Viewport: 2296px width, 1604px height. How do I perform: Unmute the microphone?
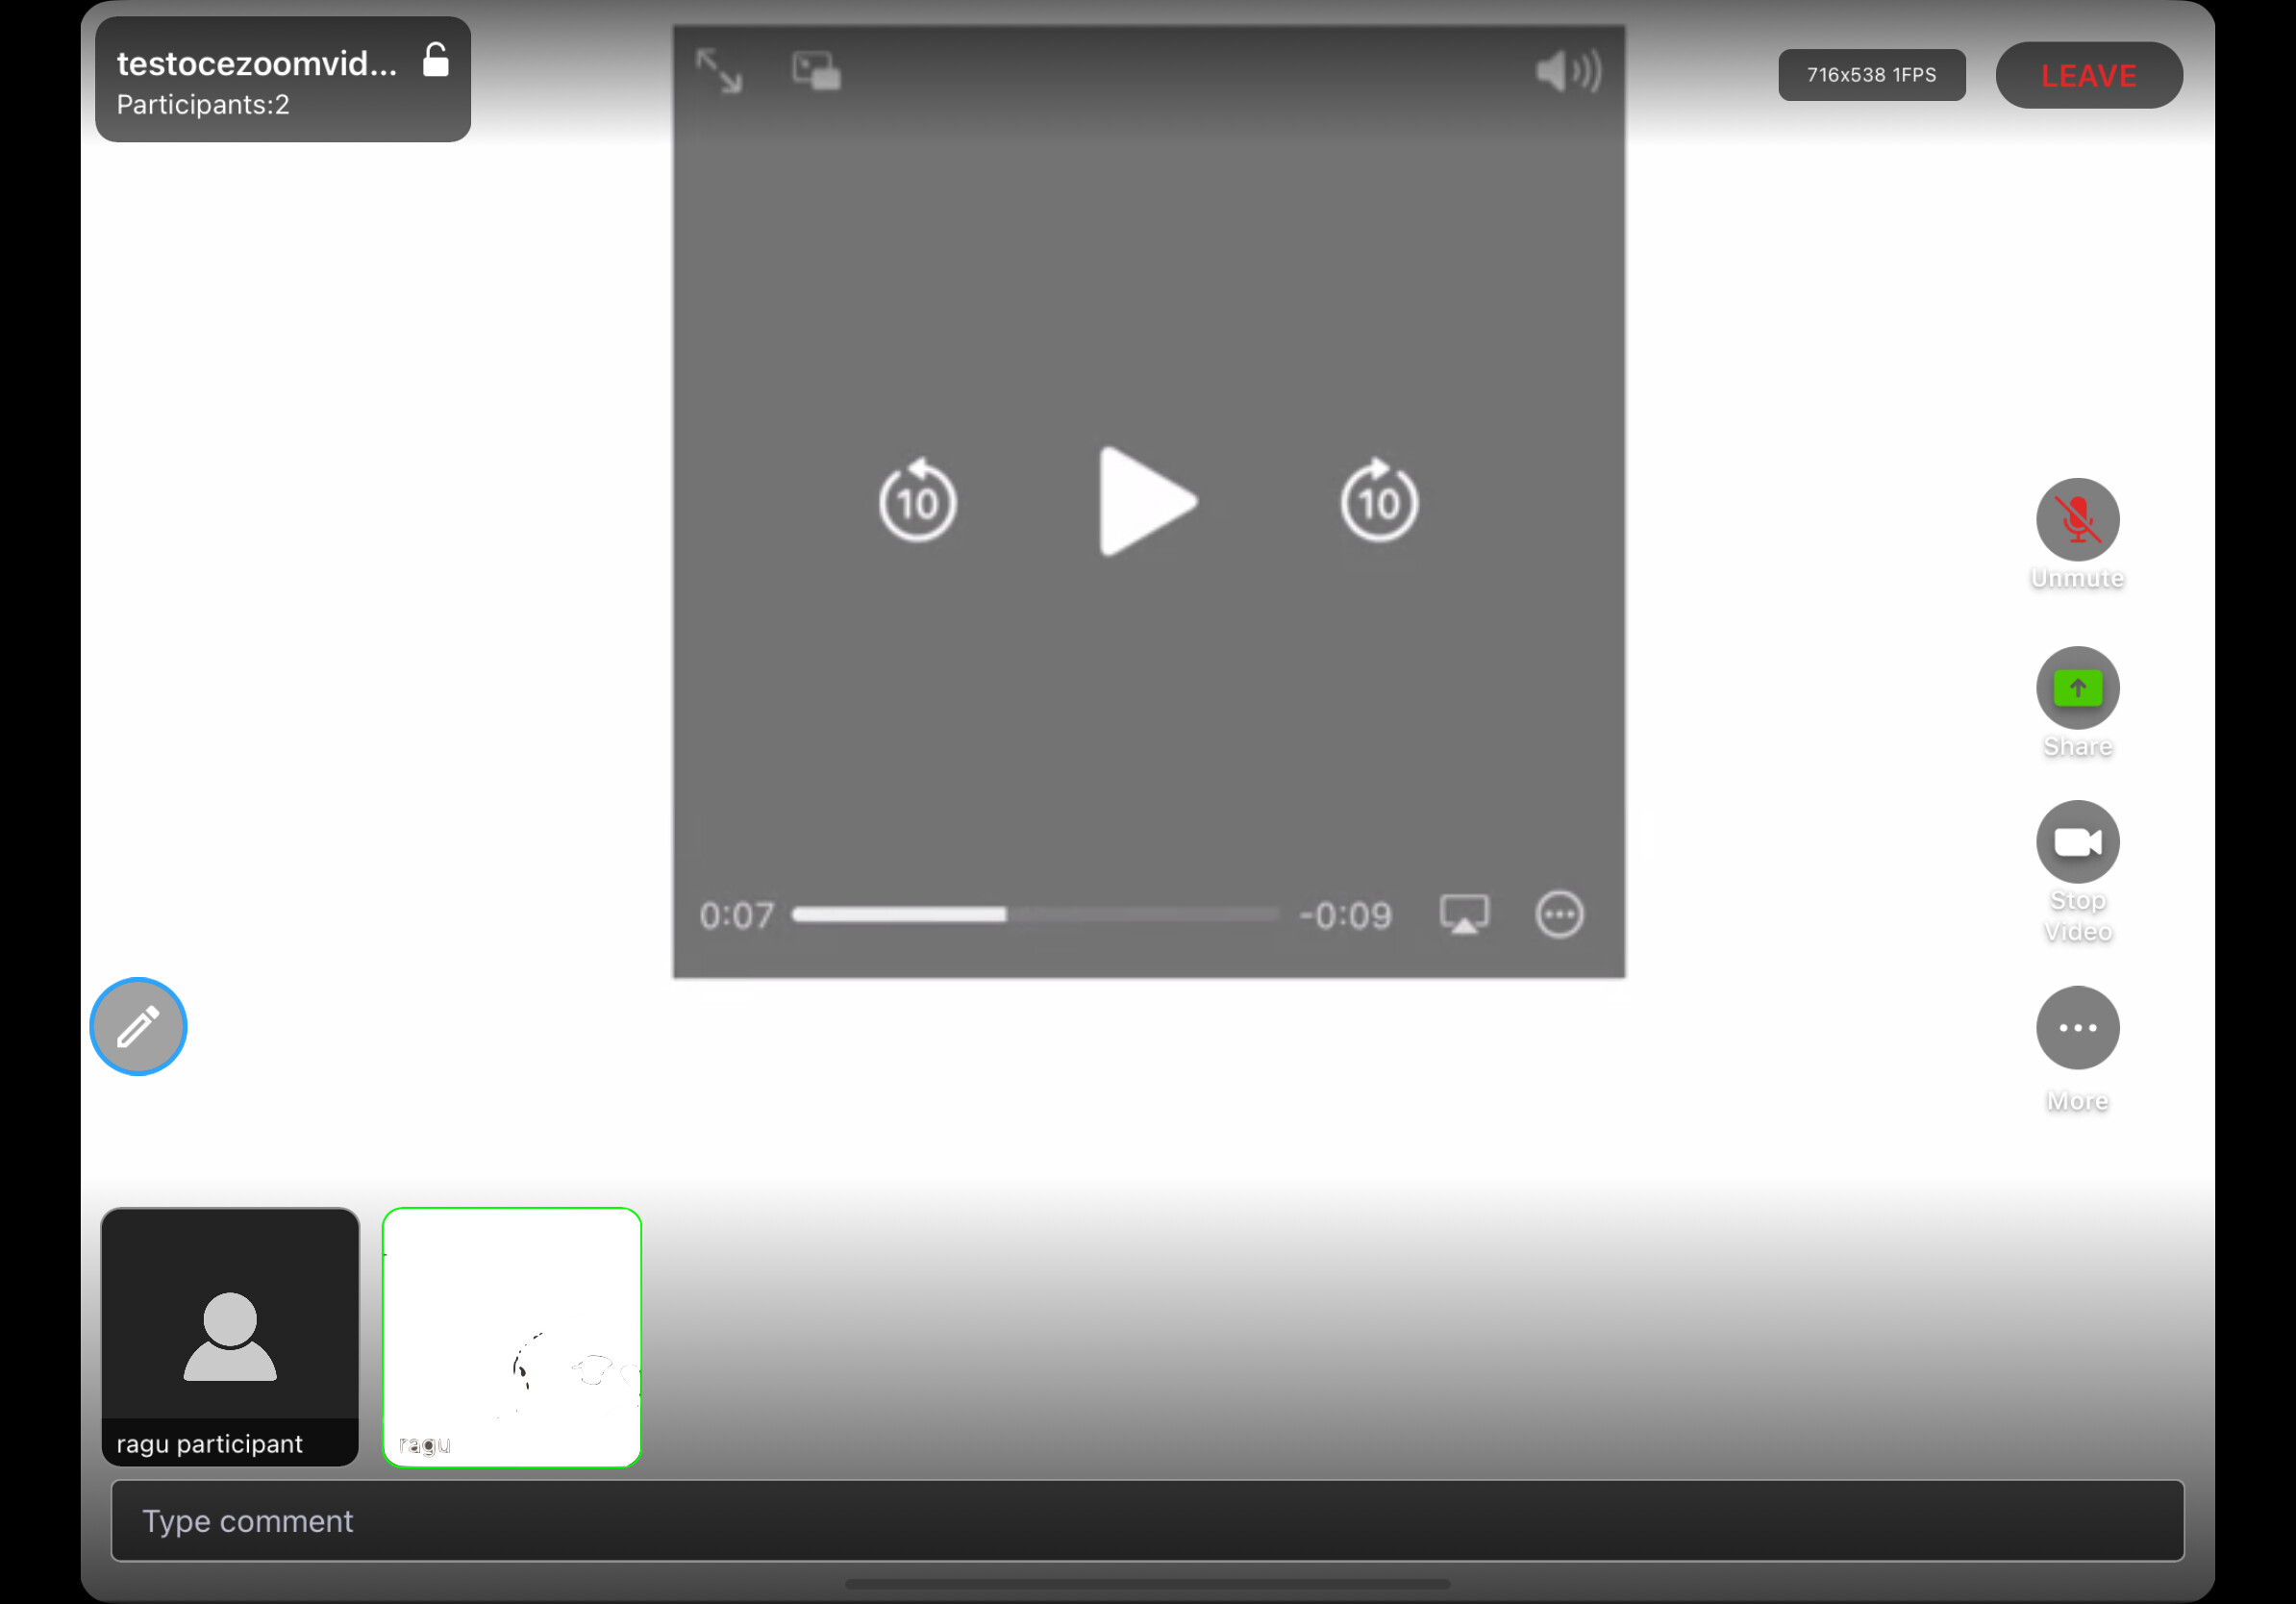pos(2077,520)
